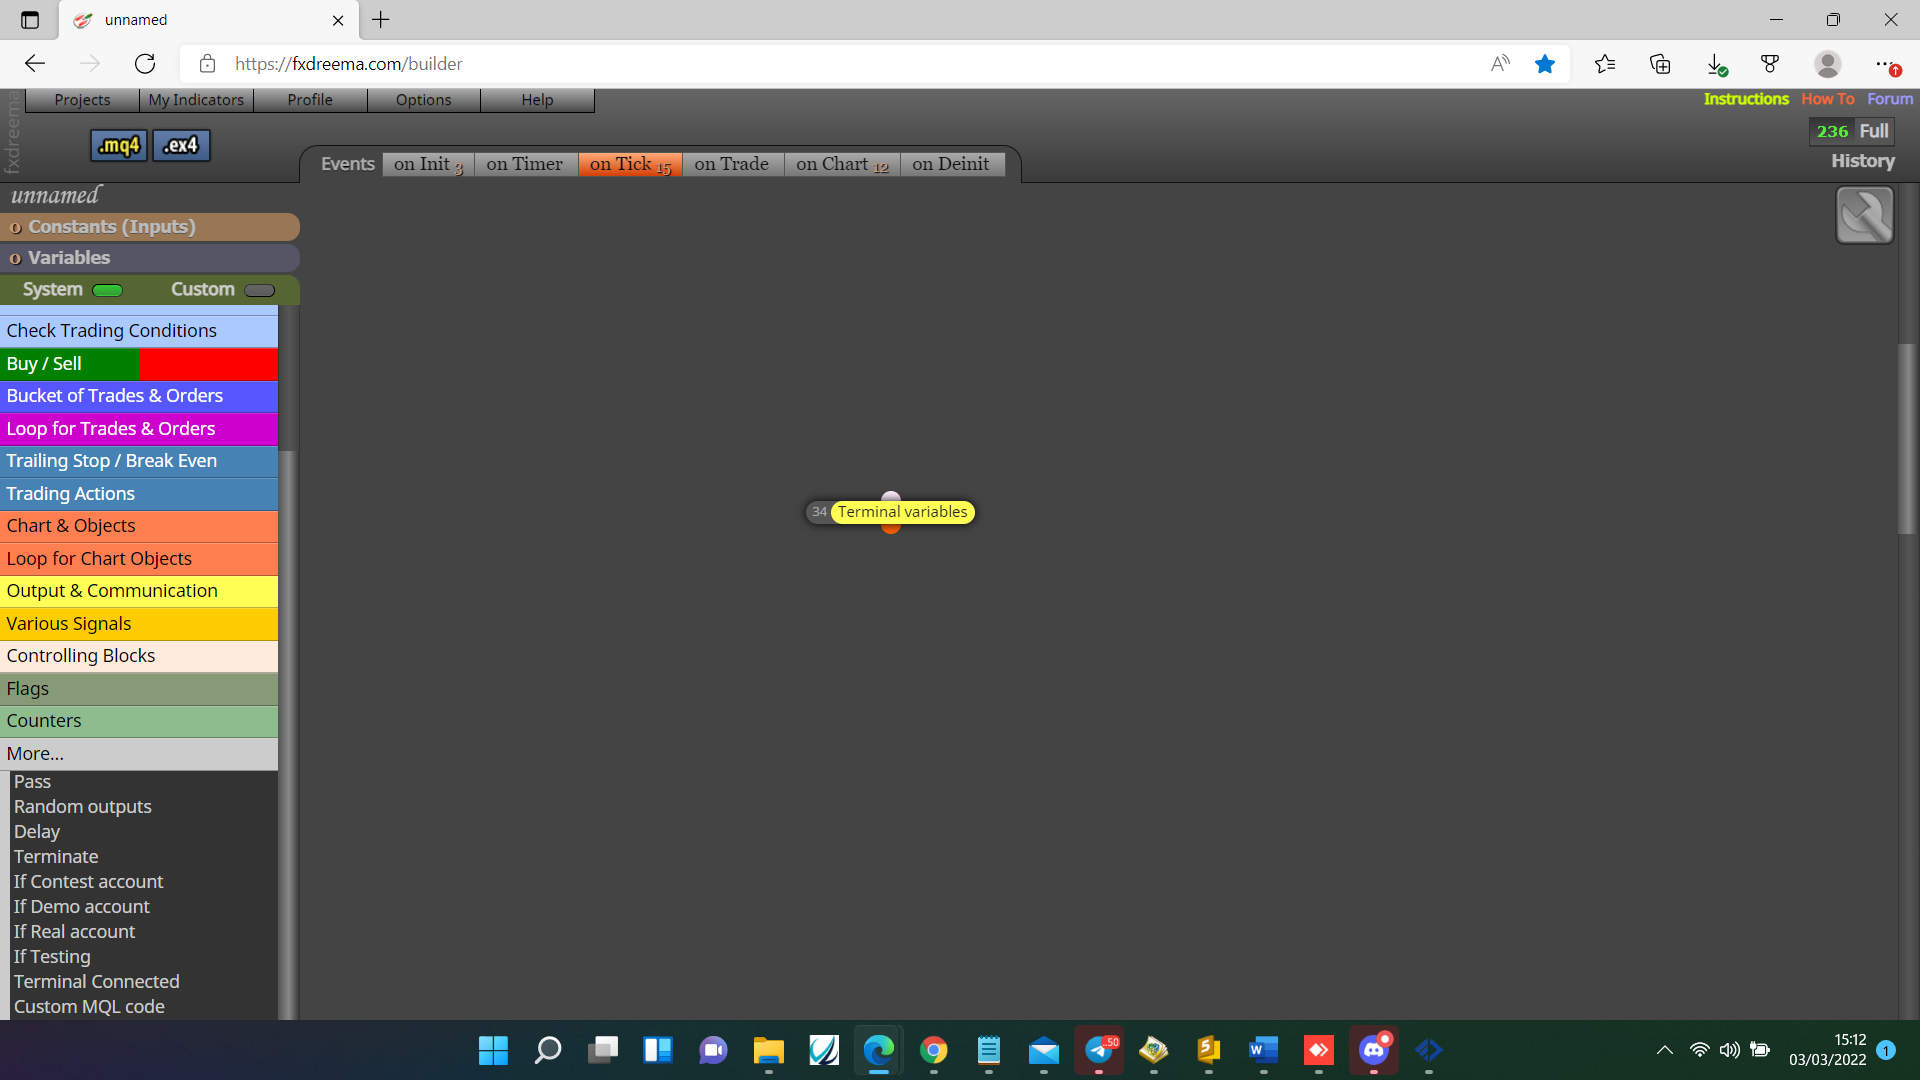
Task: Switch to the on Deinit event tab
Action: [x=951, y=164]
